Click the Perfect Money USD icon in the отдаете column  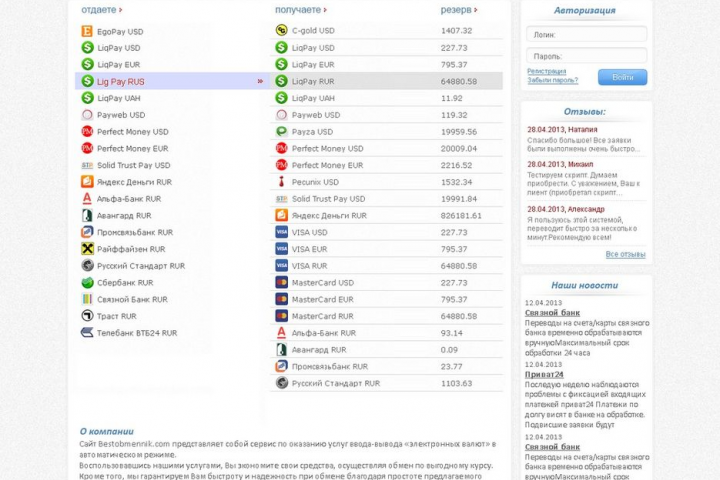point(87,132)
